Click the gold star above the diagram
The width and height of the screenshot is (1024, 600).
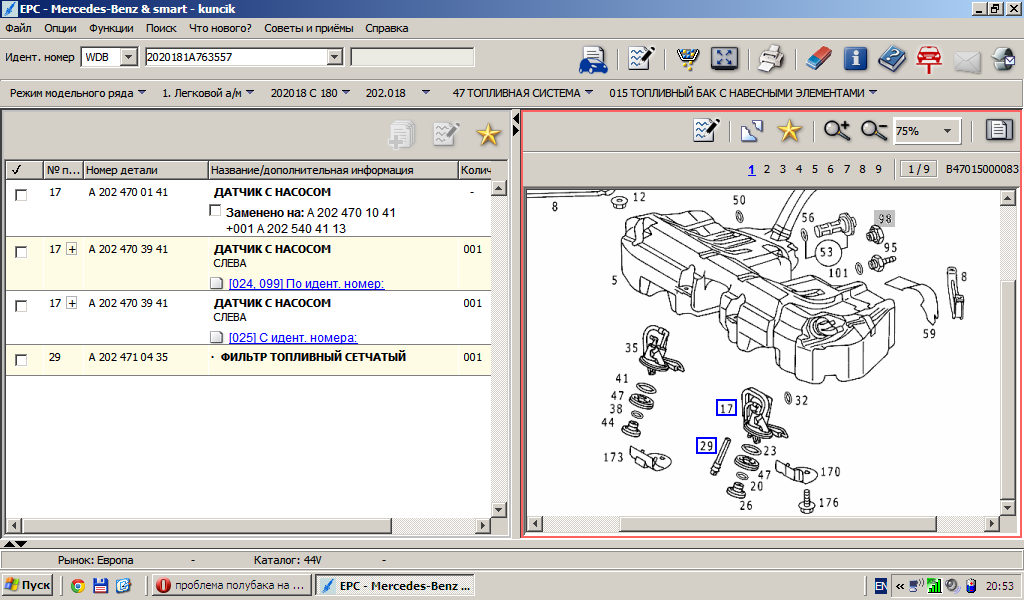click(x=789, y=130)
